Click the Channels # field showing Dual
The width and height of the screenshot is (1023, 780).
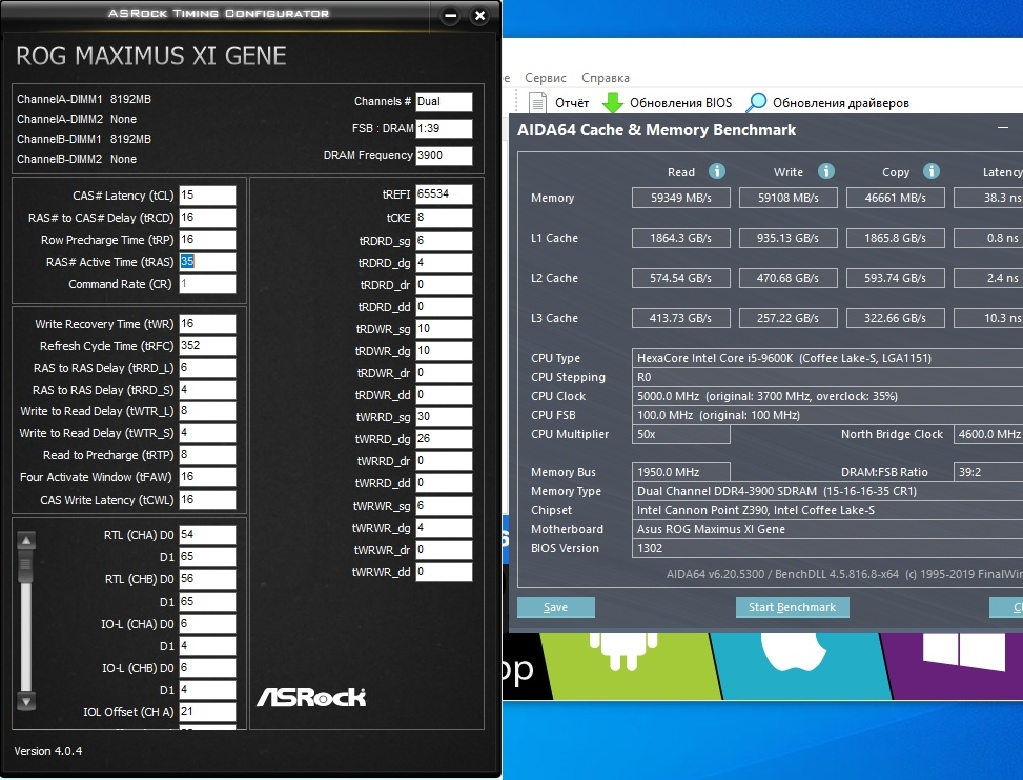444,101
